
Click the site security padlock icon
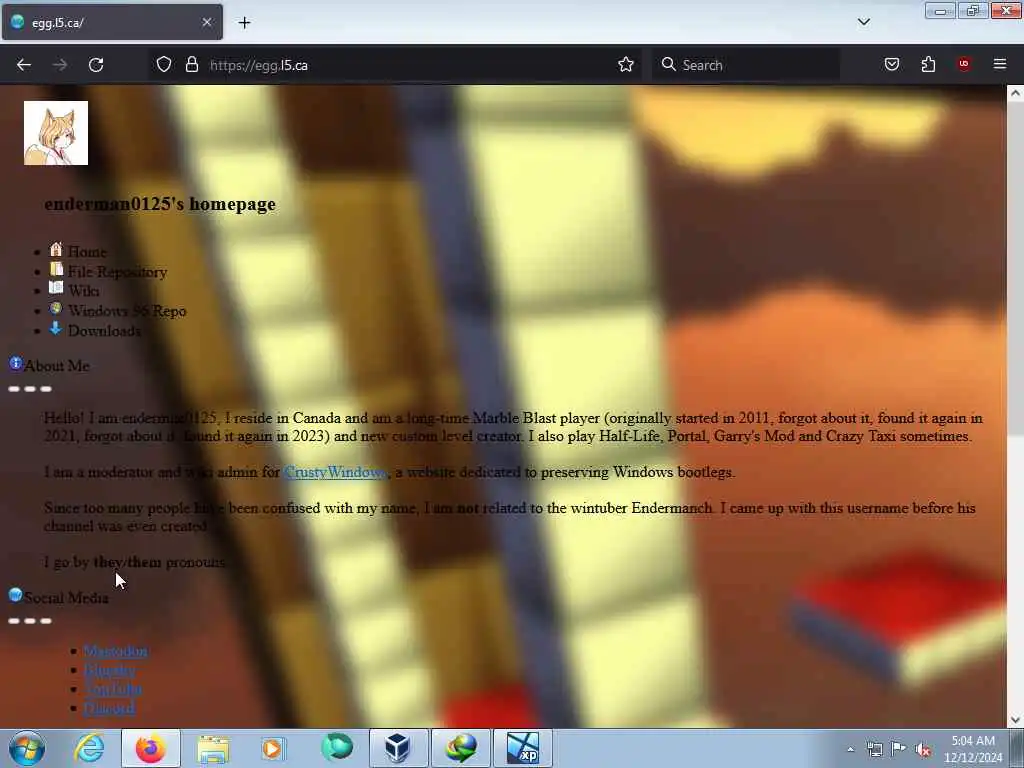[191, 65]
